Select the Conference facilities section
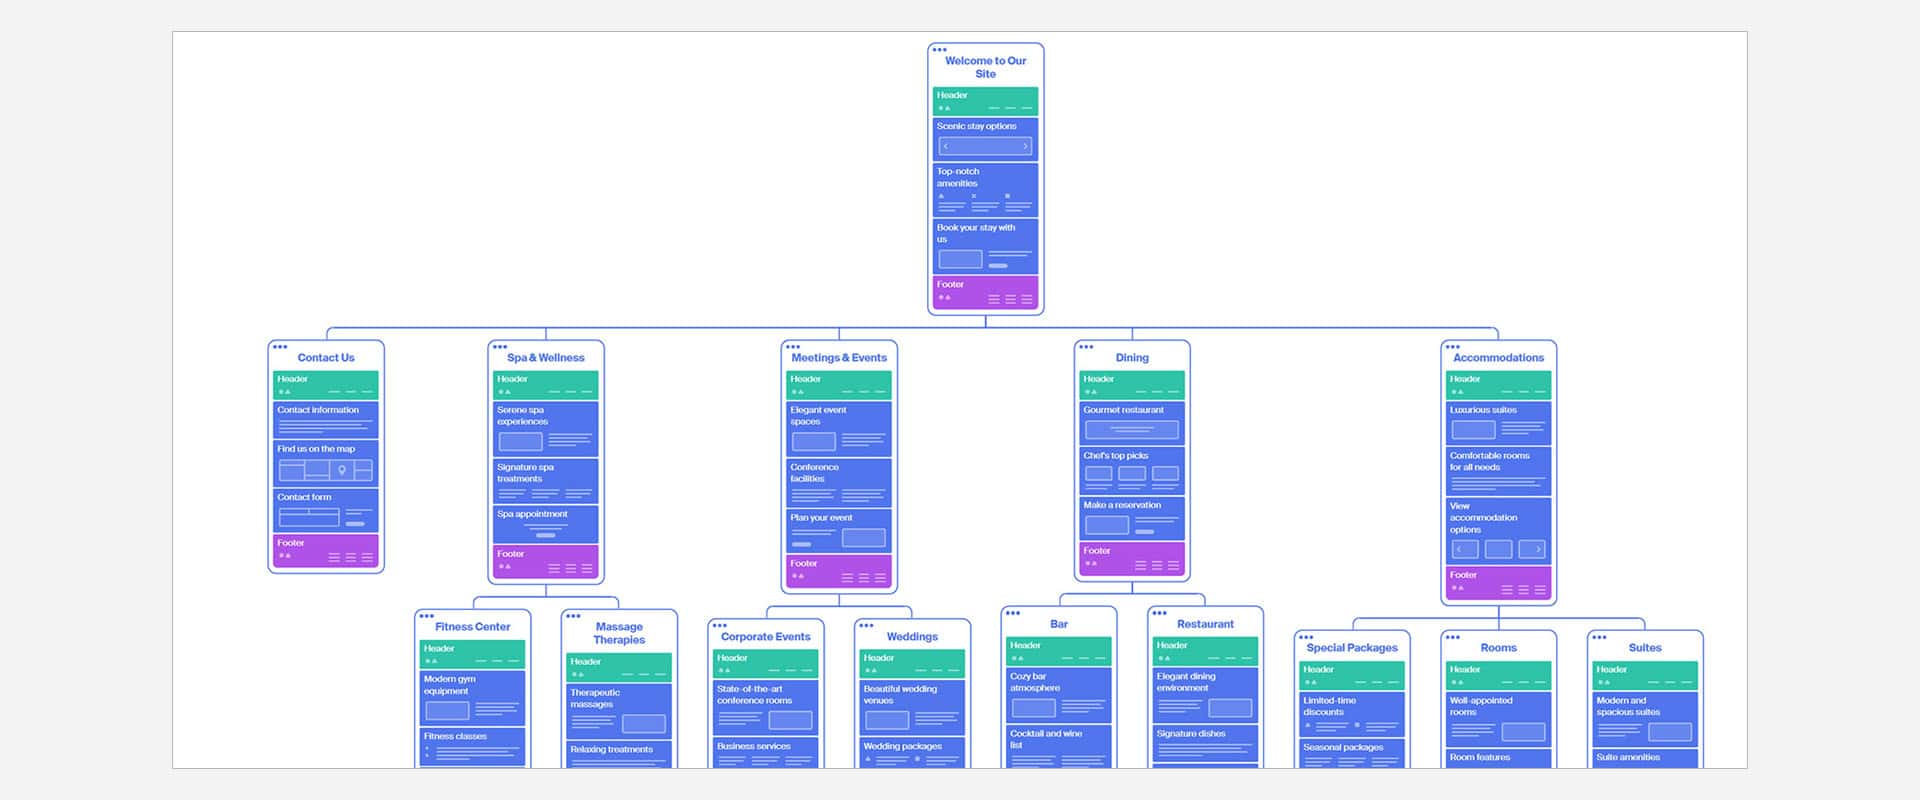This screenshot has width=1920, height=800. coord(839,483)
